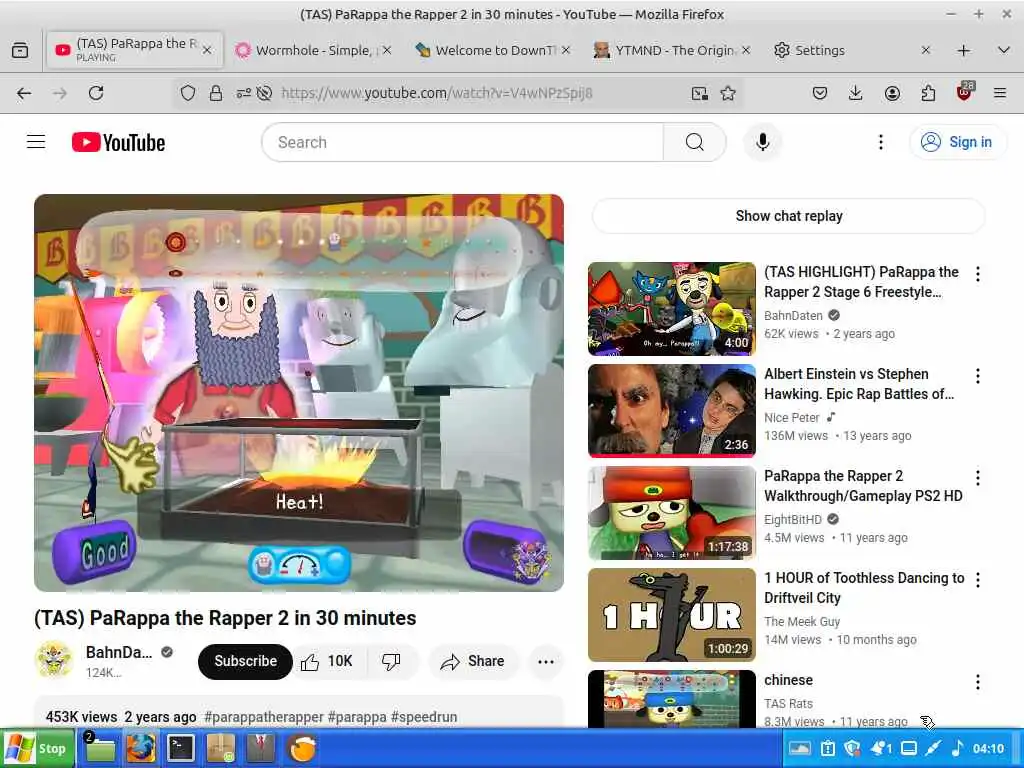Click the #speedrun hashtag
Screen dimensions: 1024x768
424,717
